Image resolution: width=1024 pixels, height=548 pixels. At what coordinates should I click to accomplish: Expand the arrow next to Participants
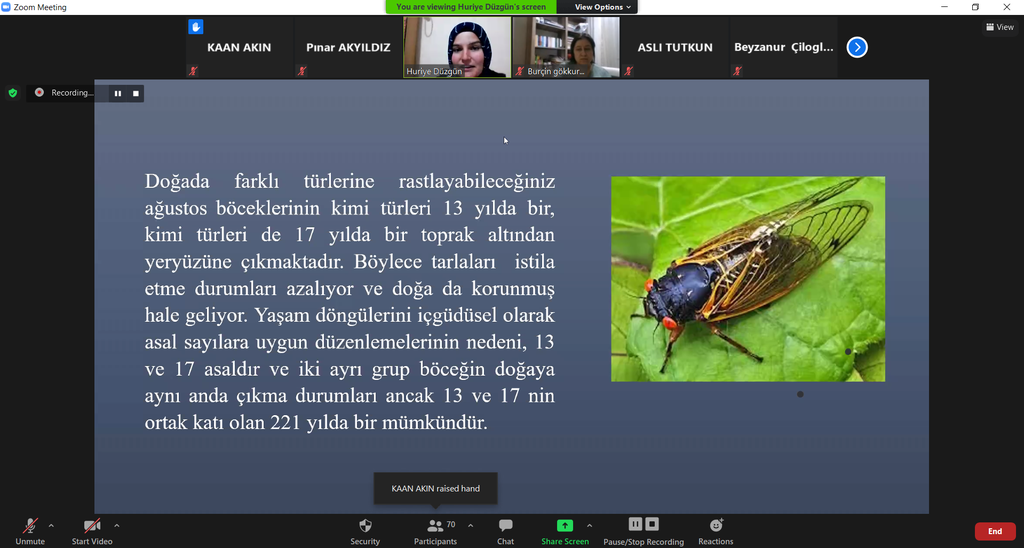pos(470,526)
